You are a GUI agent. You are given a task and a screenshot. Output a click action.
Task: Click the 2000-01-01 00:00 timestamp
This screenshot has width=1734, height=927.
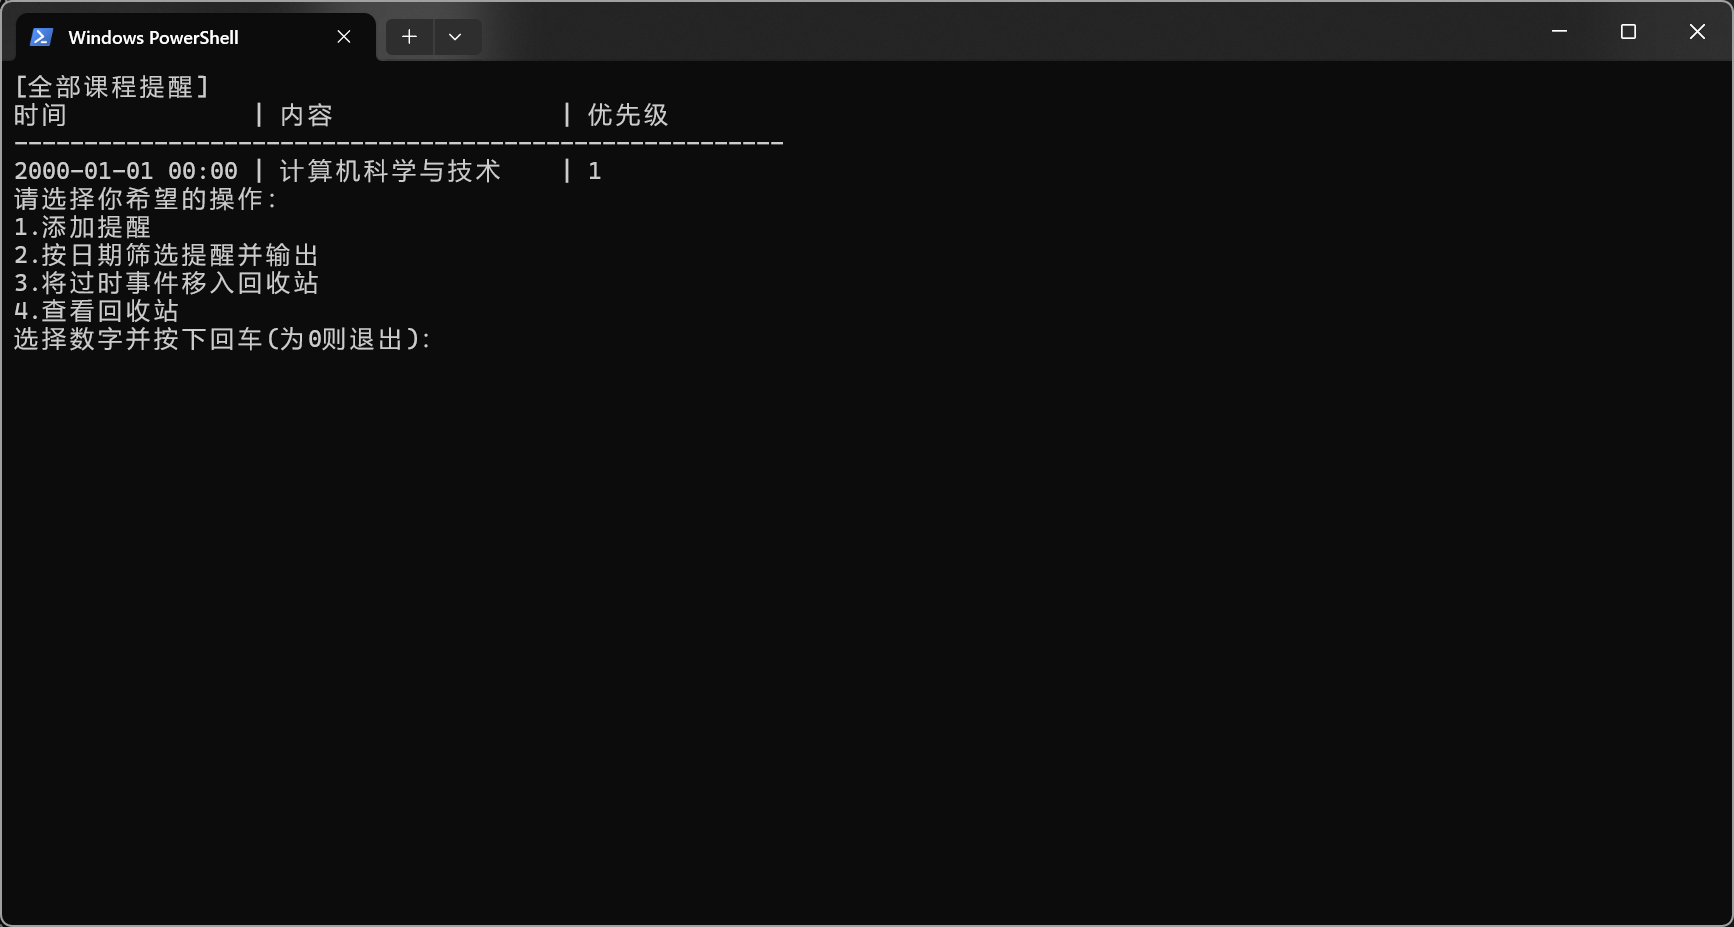[126, 171]
